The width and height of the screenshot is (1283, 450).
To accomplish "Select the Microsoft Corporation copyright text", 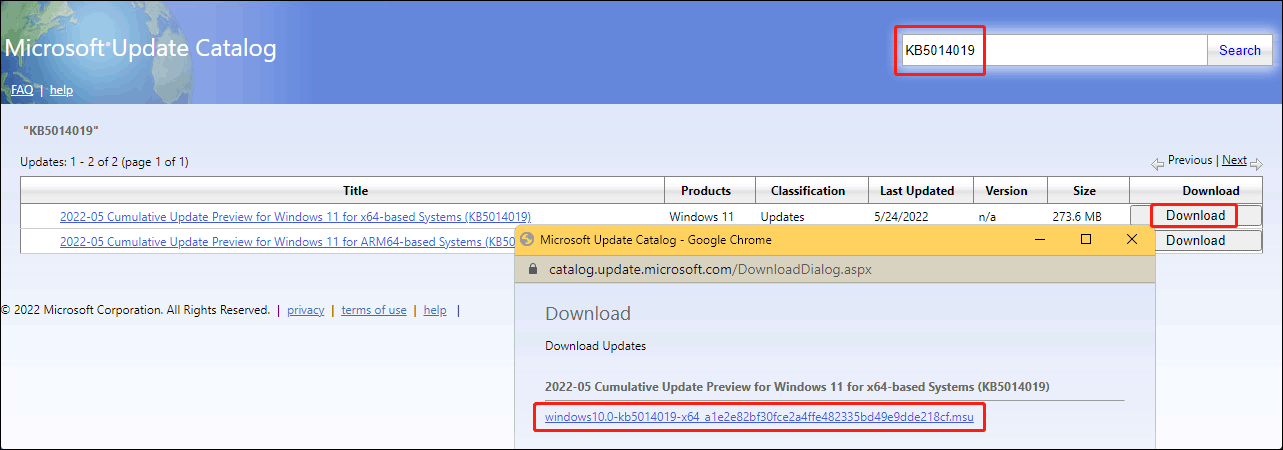I will [135, 310].
